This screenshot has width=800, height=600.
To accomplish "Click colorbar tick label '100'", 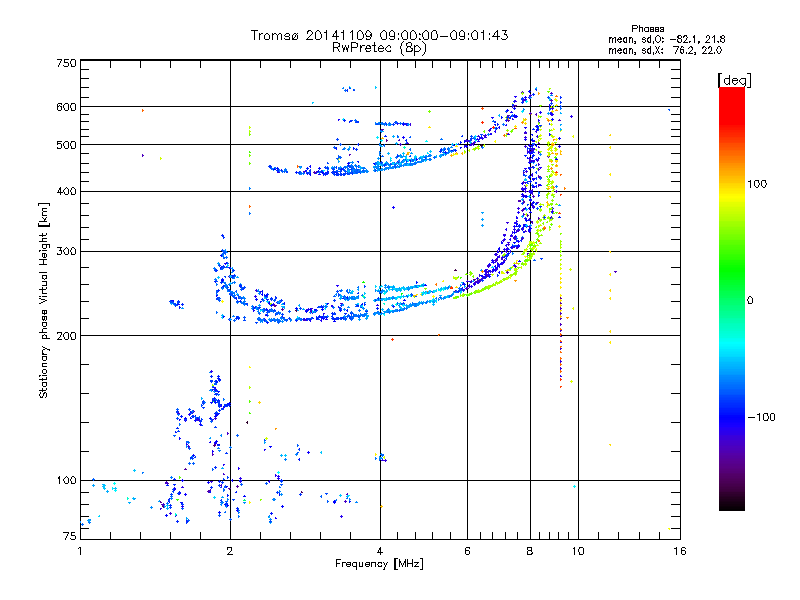I will 757,184.
